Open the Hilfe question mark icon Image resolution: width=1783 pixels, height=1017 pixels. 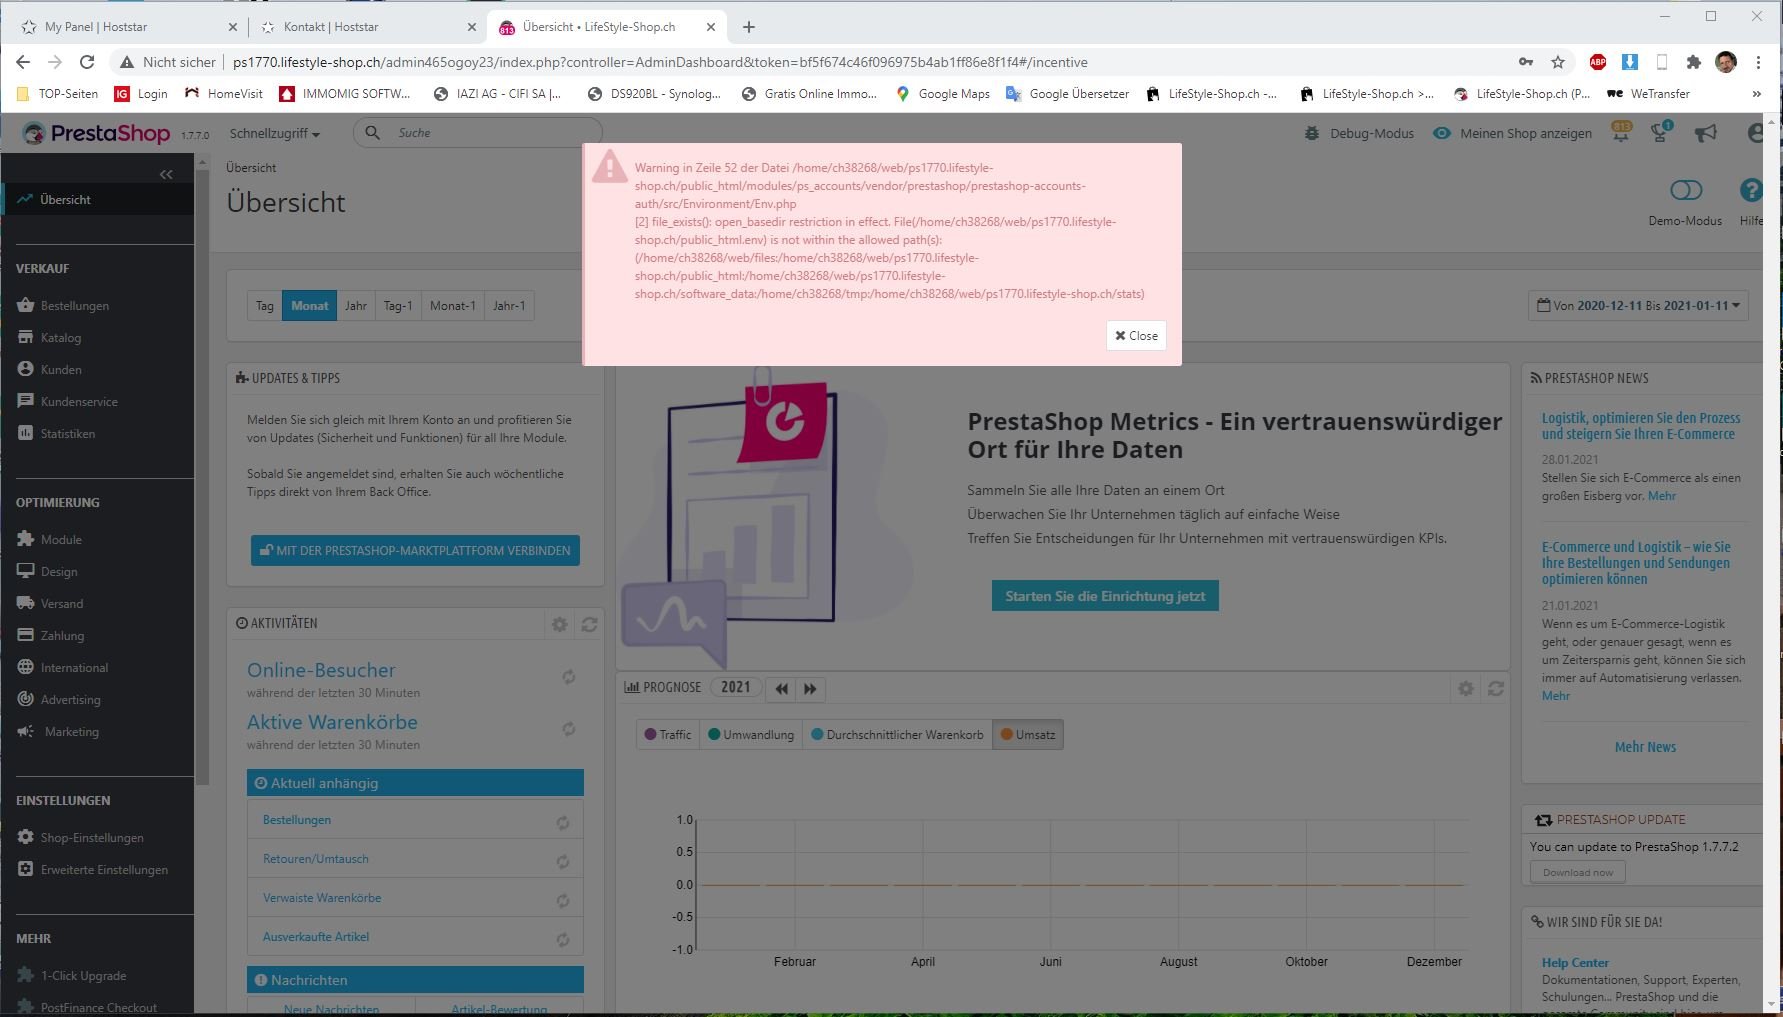coord(1751,190)
